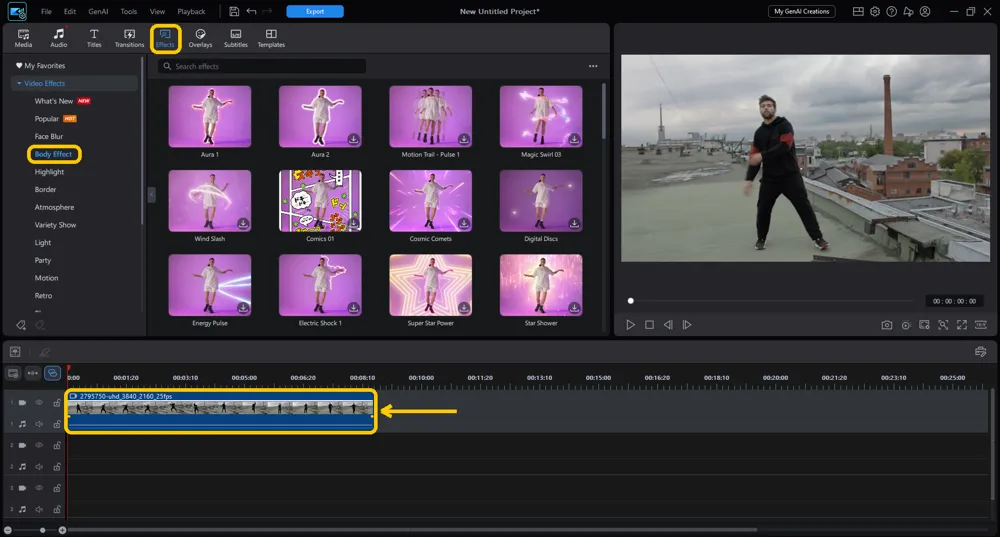Open the View menu
The width and height of the screenshot is (1000, 537).
[x=157, y=11]
